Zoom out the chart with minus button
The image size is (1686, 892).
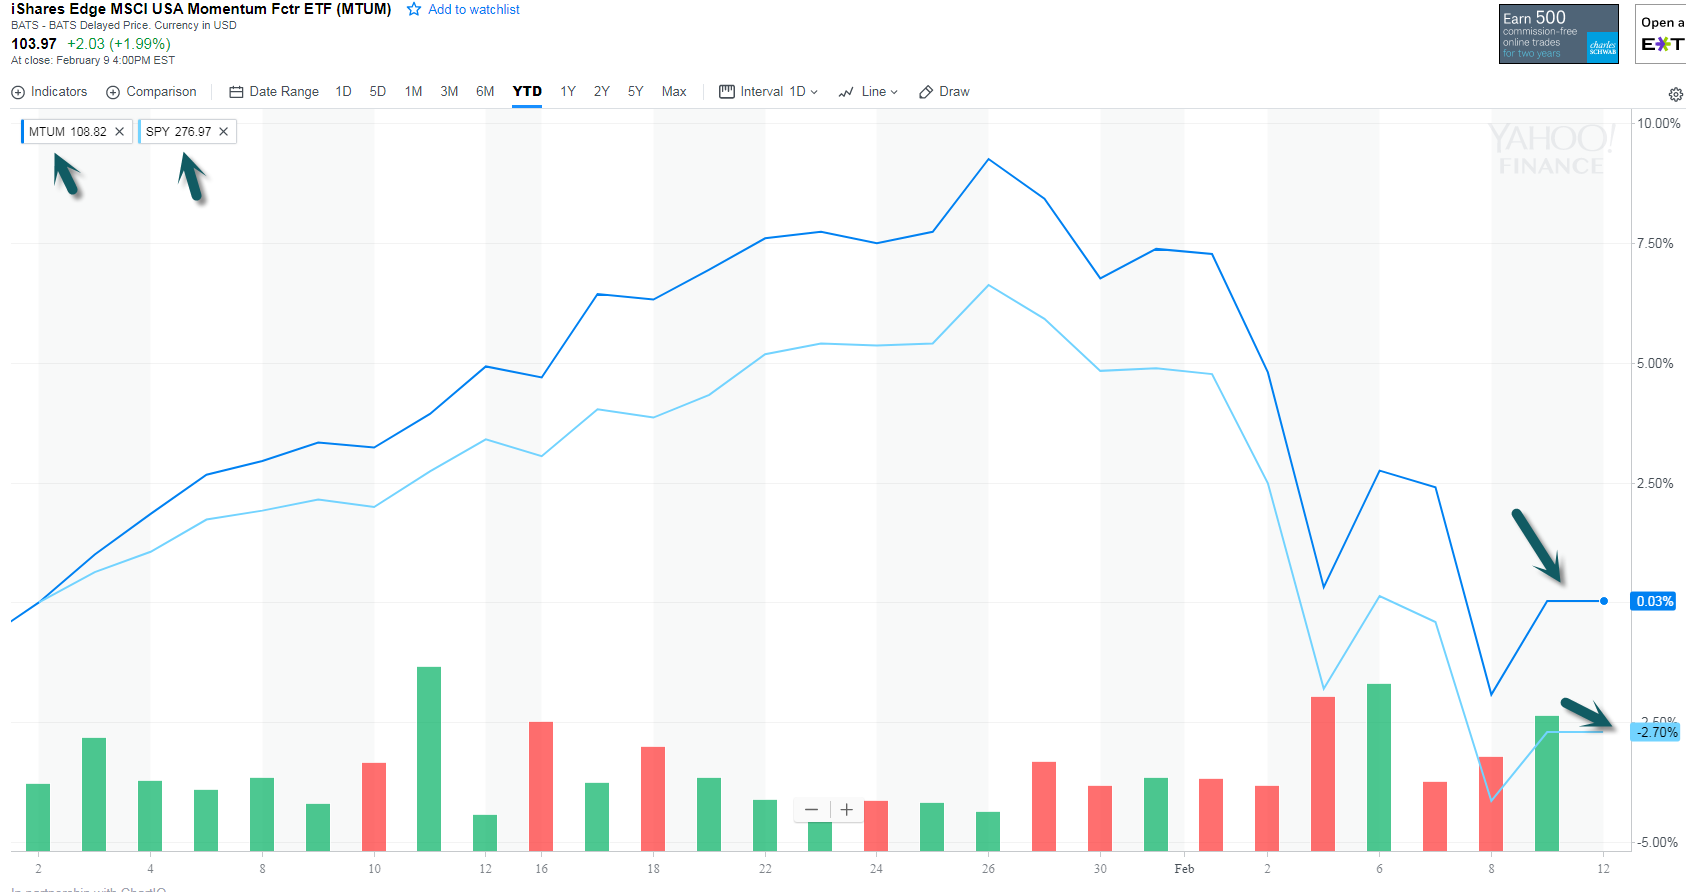click(x=811, y=810)
